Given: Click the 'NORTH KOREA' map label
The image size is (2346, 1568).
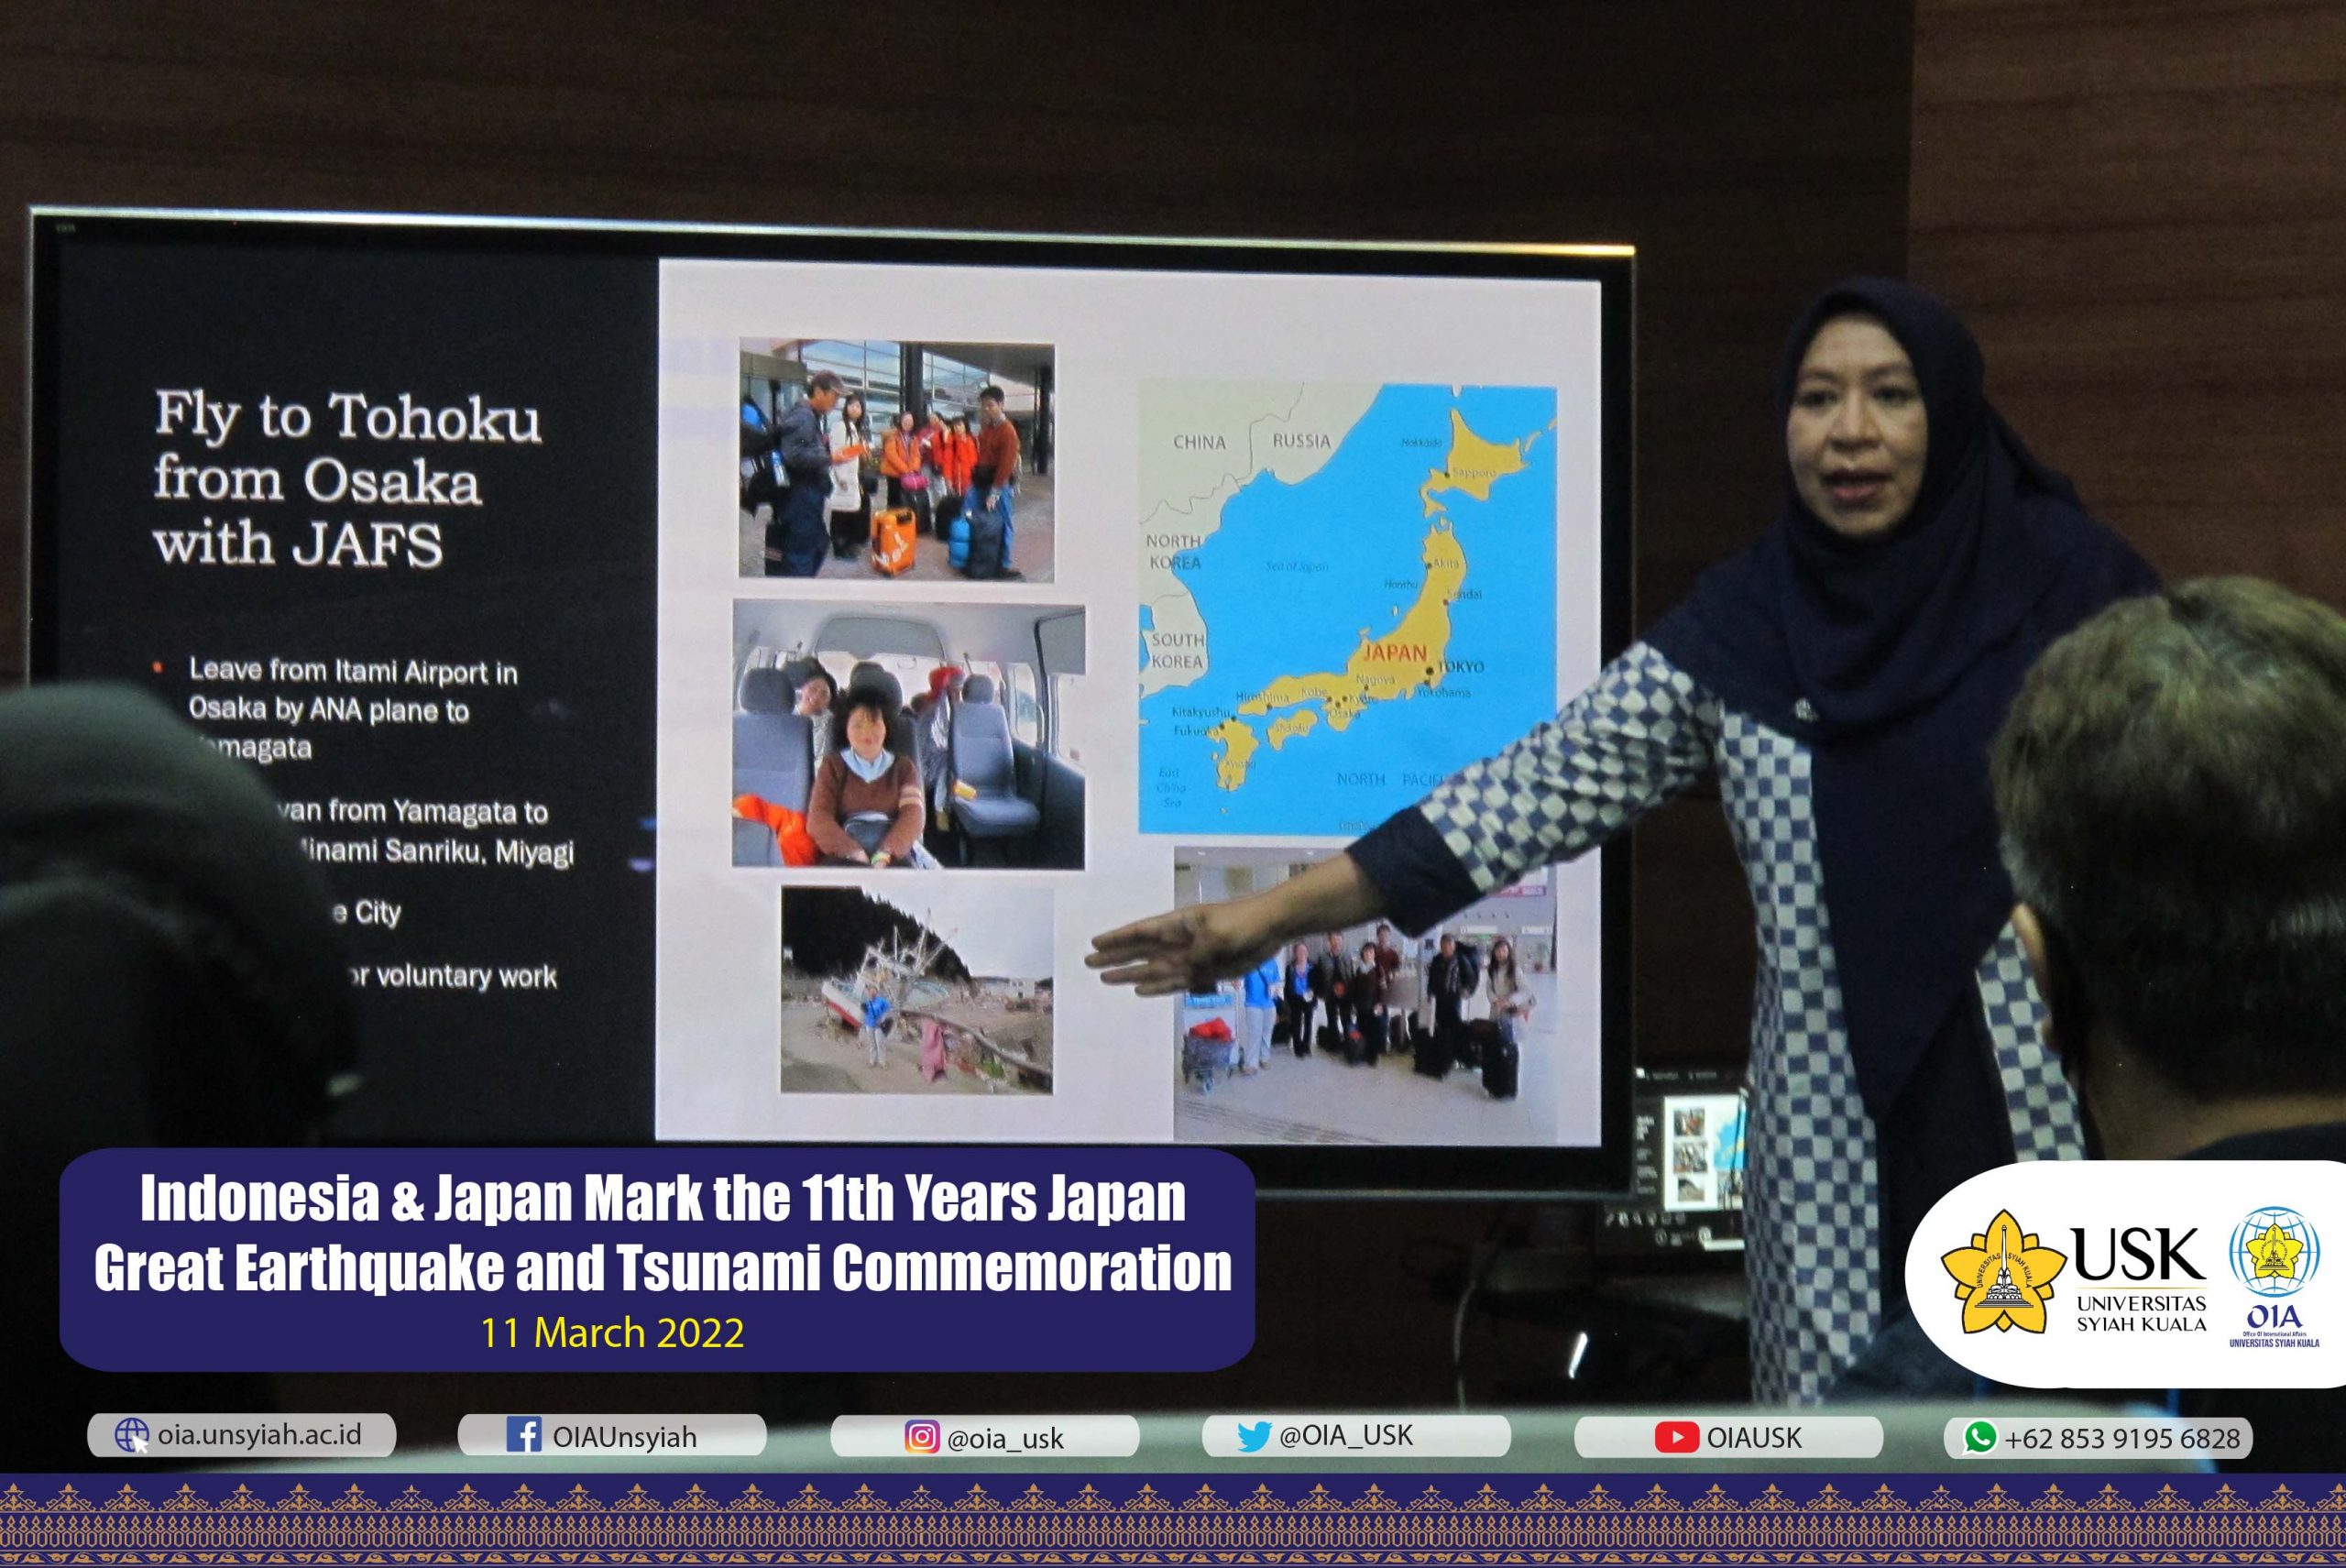Looking at the screenshot, I should pos(1174,551).
